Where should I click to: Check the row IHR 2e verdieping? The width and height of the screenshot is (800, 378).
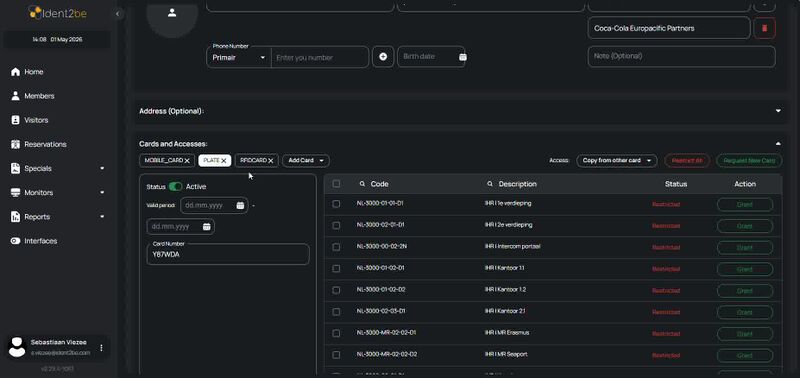click(x=336, y=225)
